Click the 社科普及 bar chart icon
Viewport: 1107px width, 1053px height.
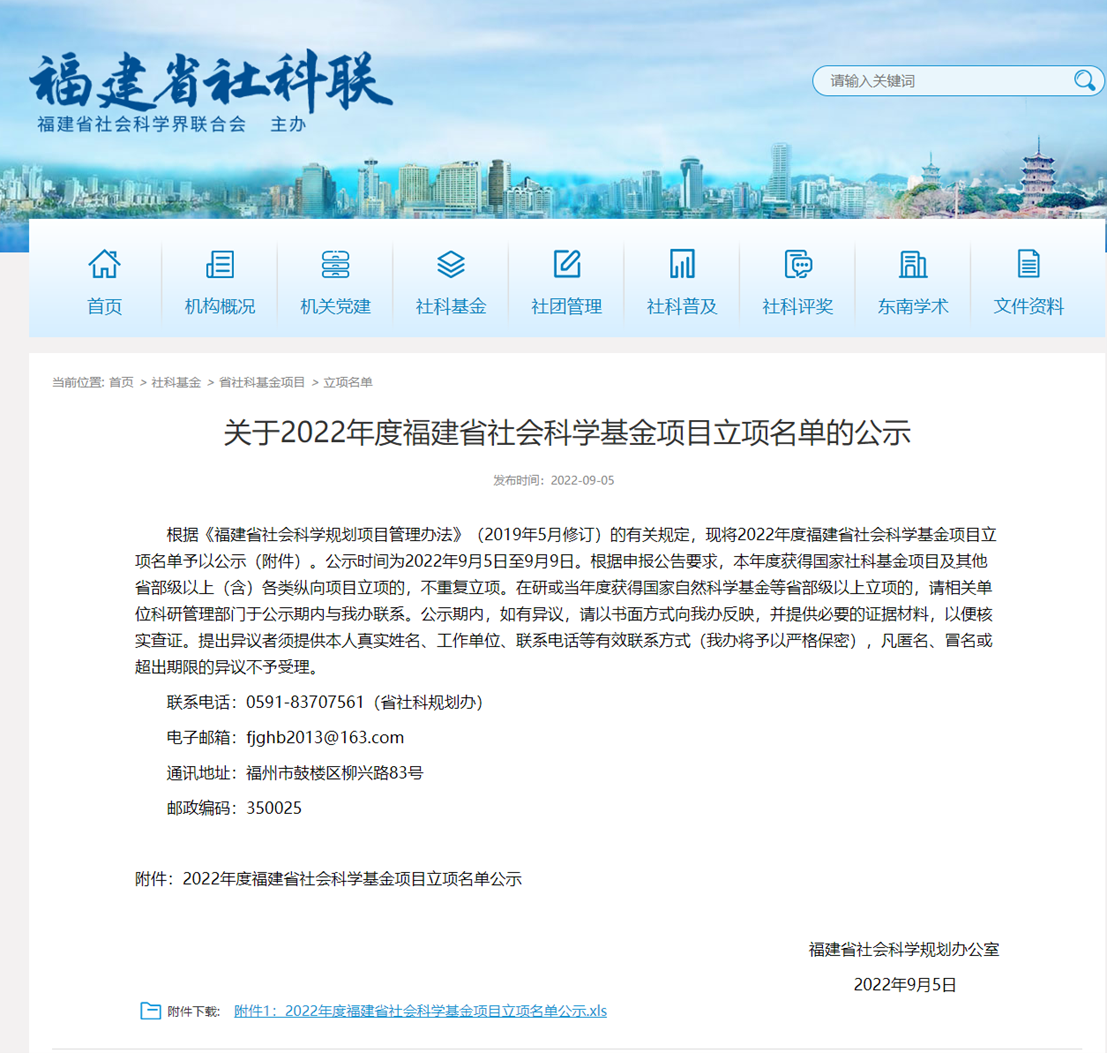click(x=682, y=264)
